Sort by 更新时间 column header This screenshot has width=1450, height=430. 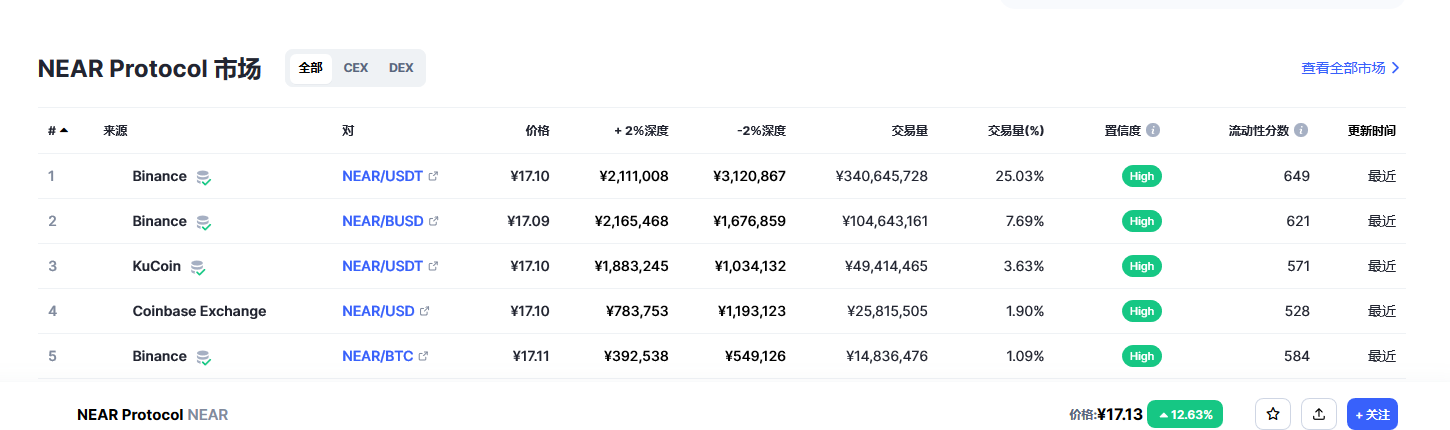tap(1371, 131)
